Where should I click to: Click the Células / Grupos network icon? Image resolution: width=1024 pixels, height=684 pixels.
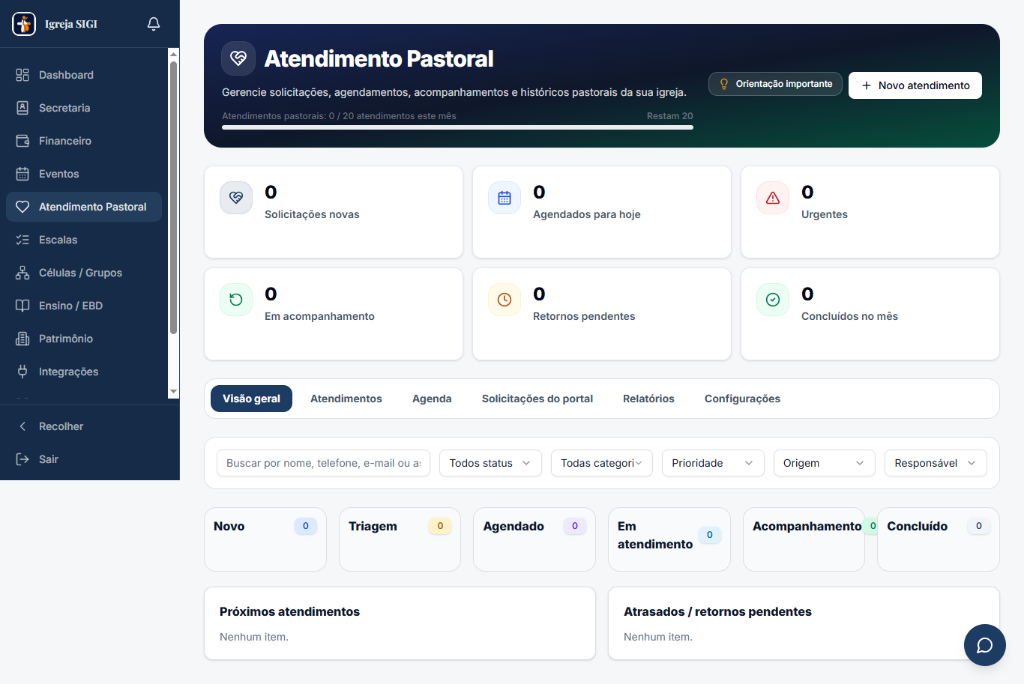[22, 273]
